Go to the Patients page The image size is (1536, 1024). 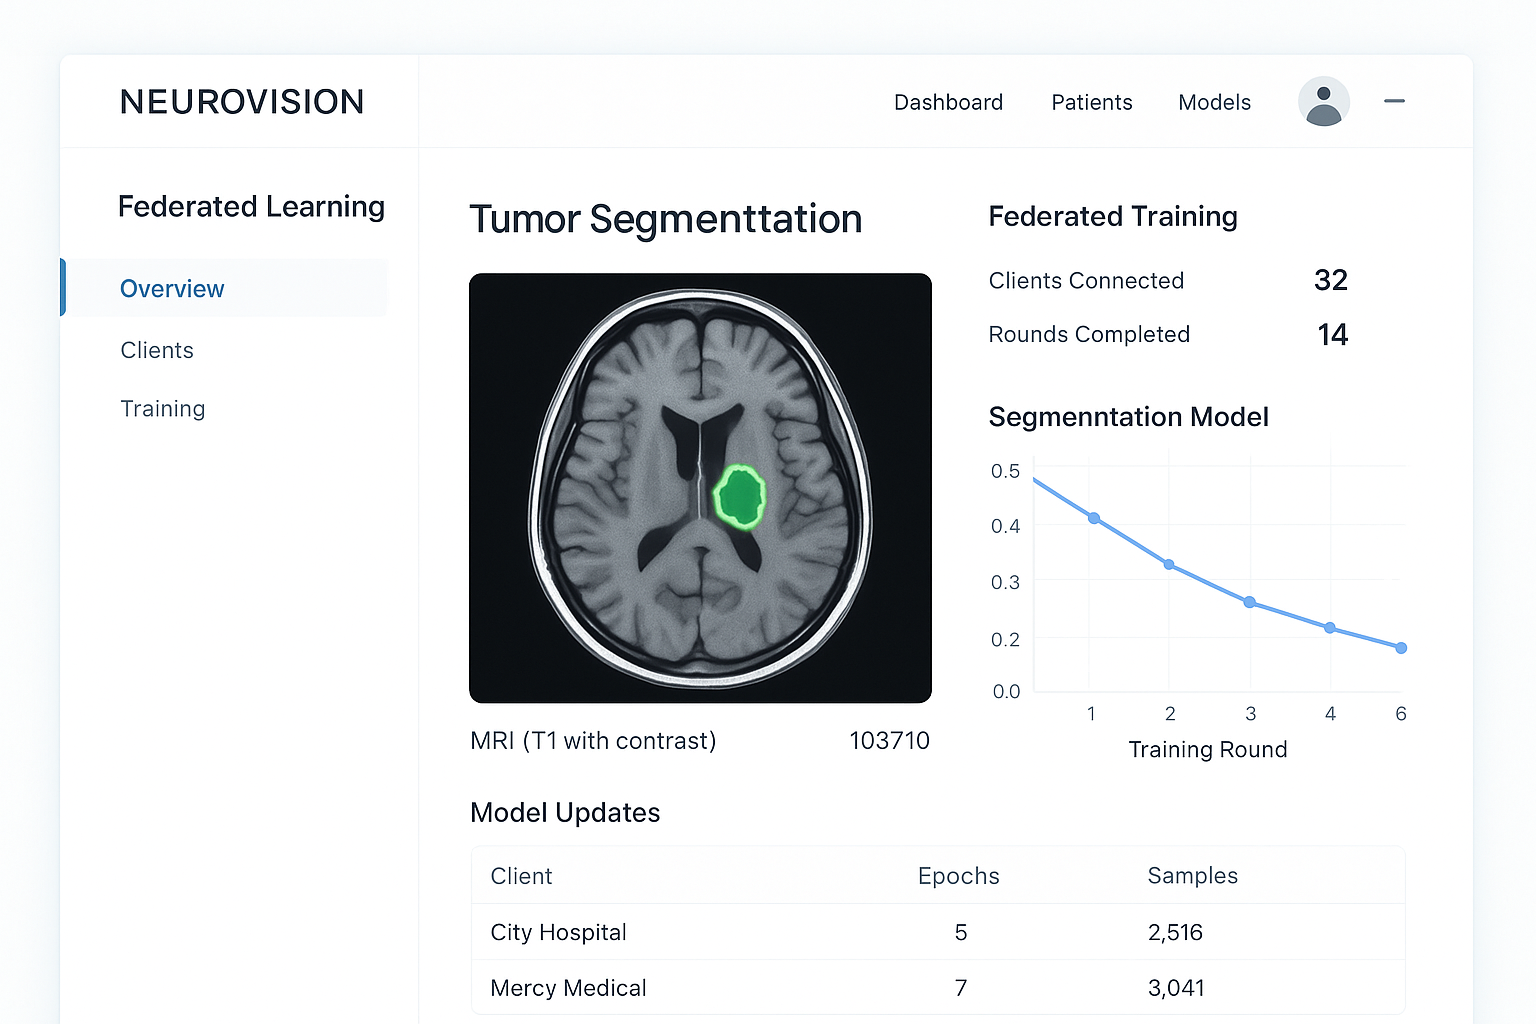(x=1091, y=102)
